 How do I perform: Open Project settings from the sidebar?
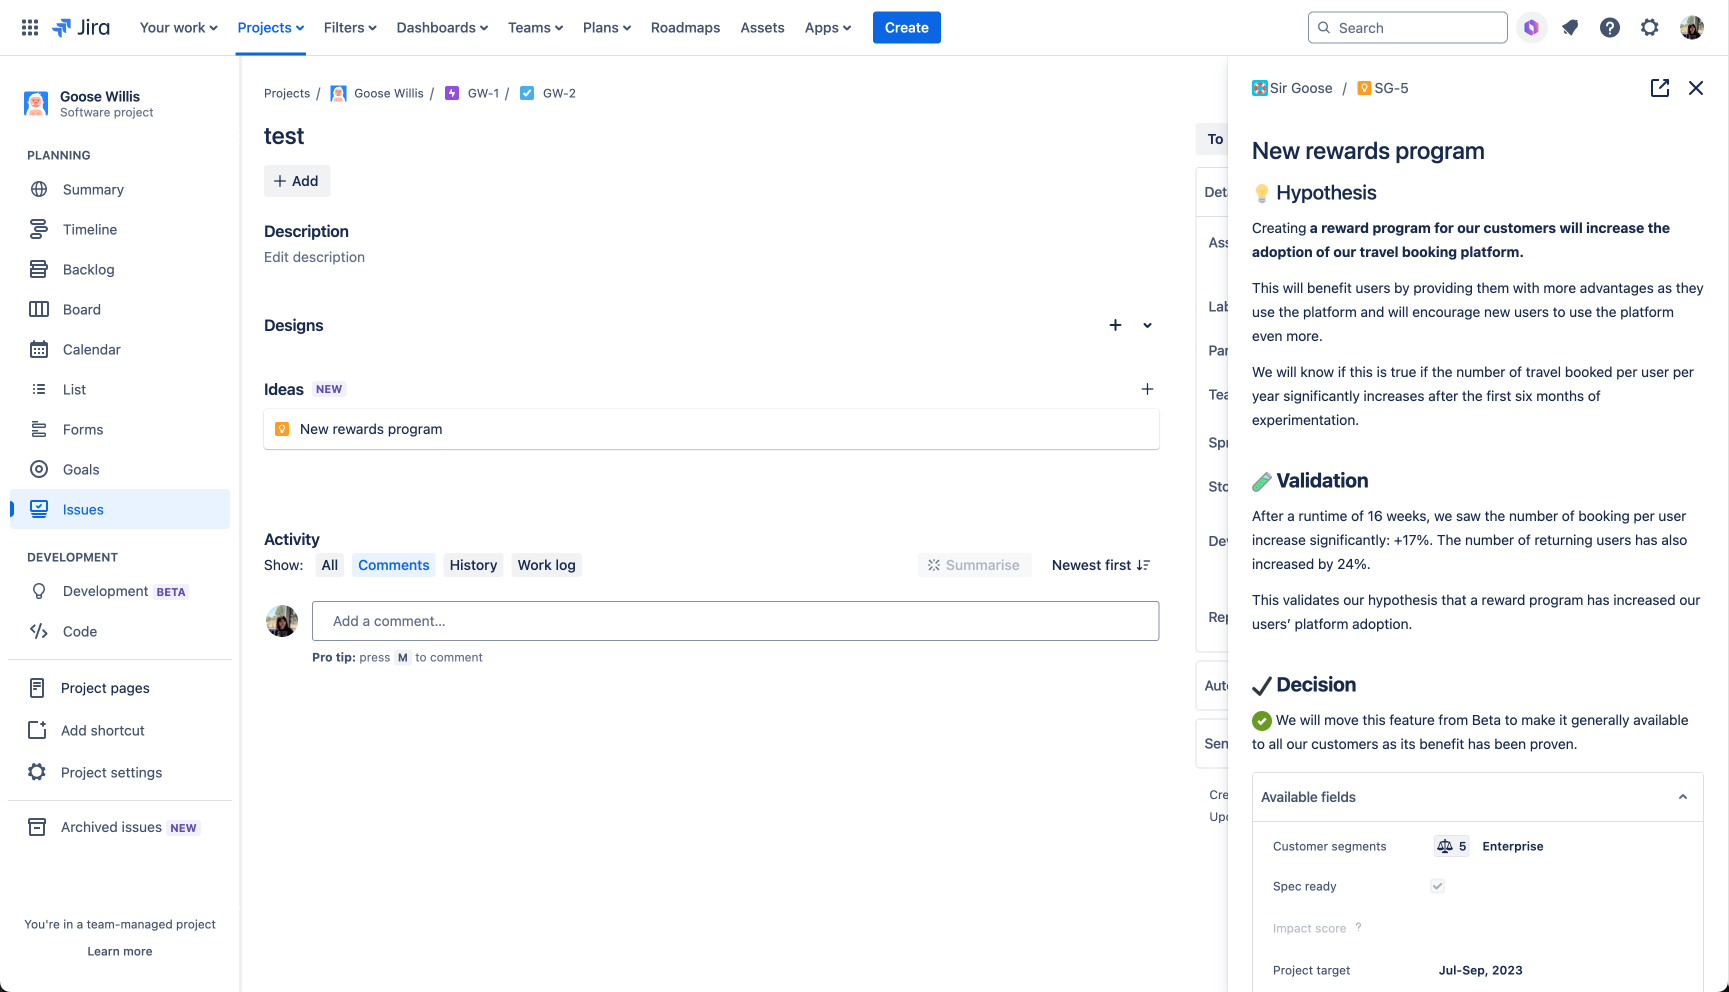click(x=111, y=772)
